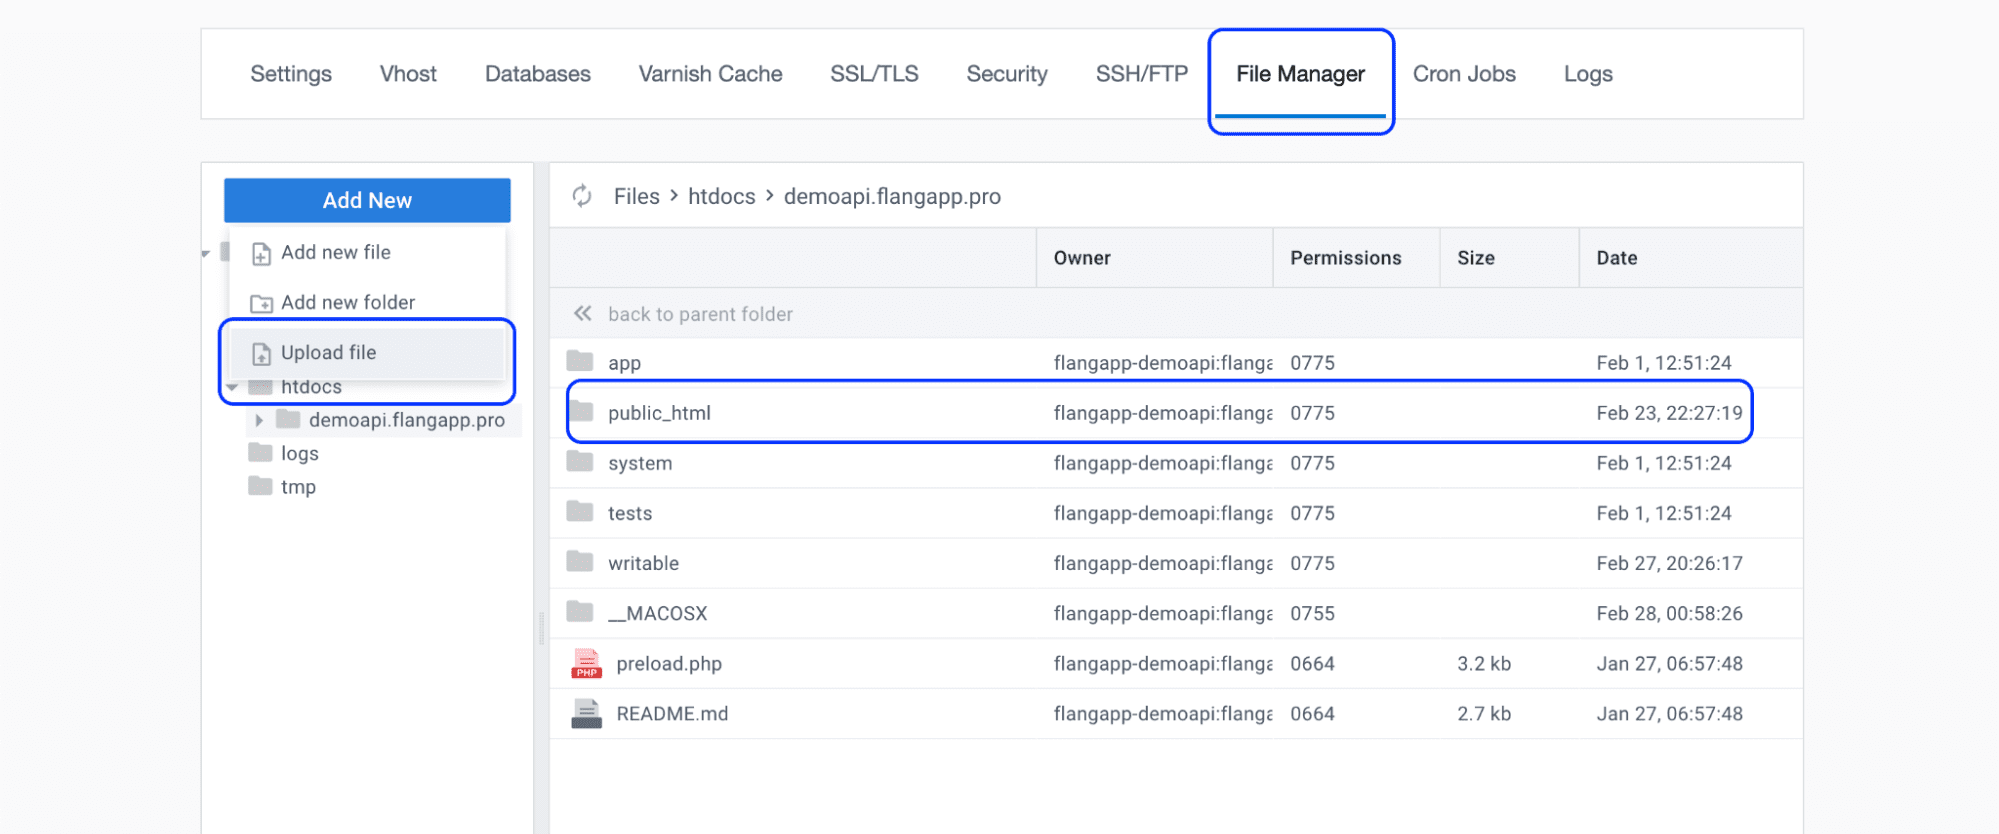
Task: Click htdocs in the breadcrumb path
Action: 721,196
